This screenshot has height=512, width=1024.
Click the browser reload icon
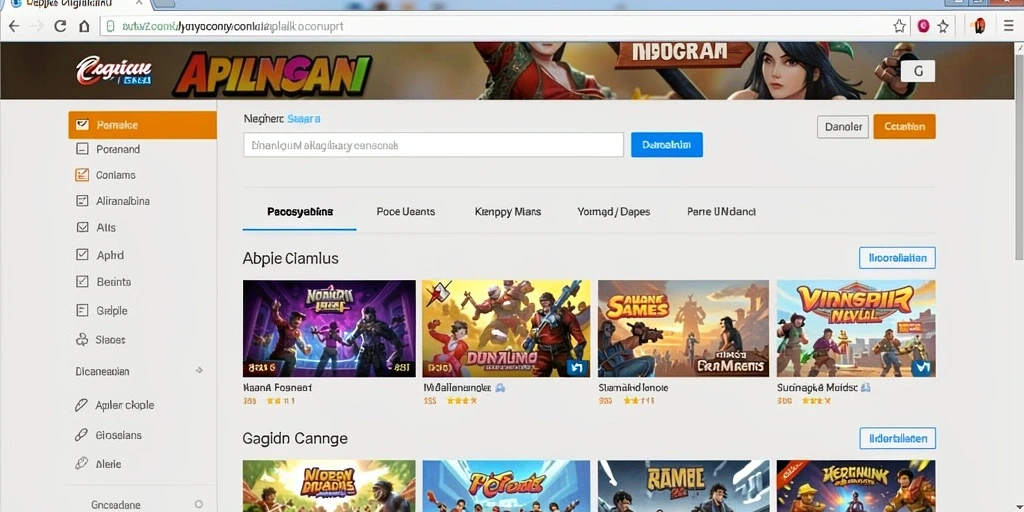(60, 26)
